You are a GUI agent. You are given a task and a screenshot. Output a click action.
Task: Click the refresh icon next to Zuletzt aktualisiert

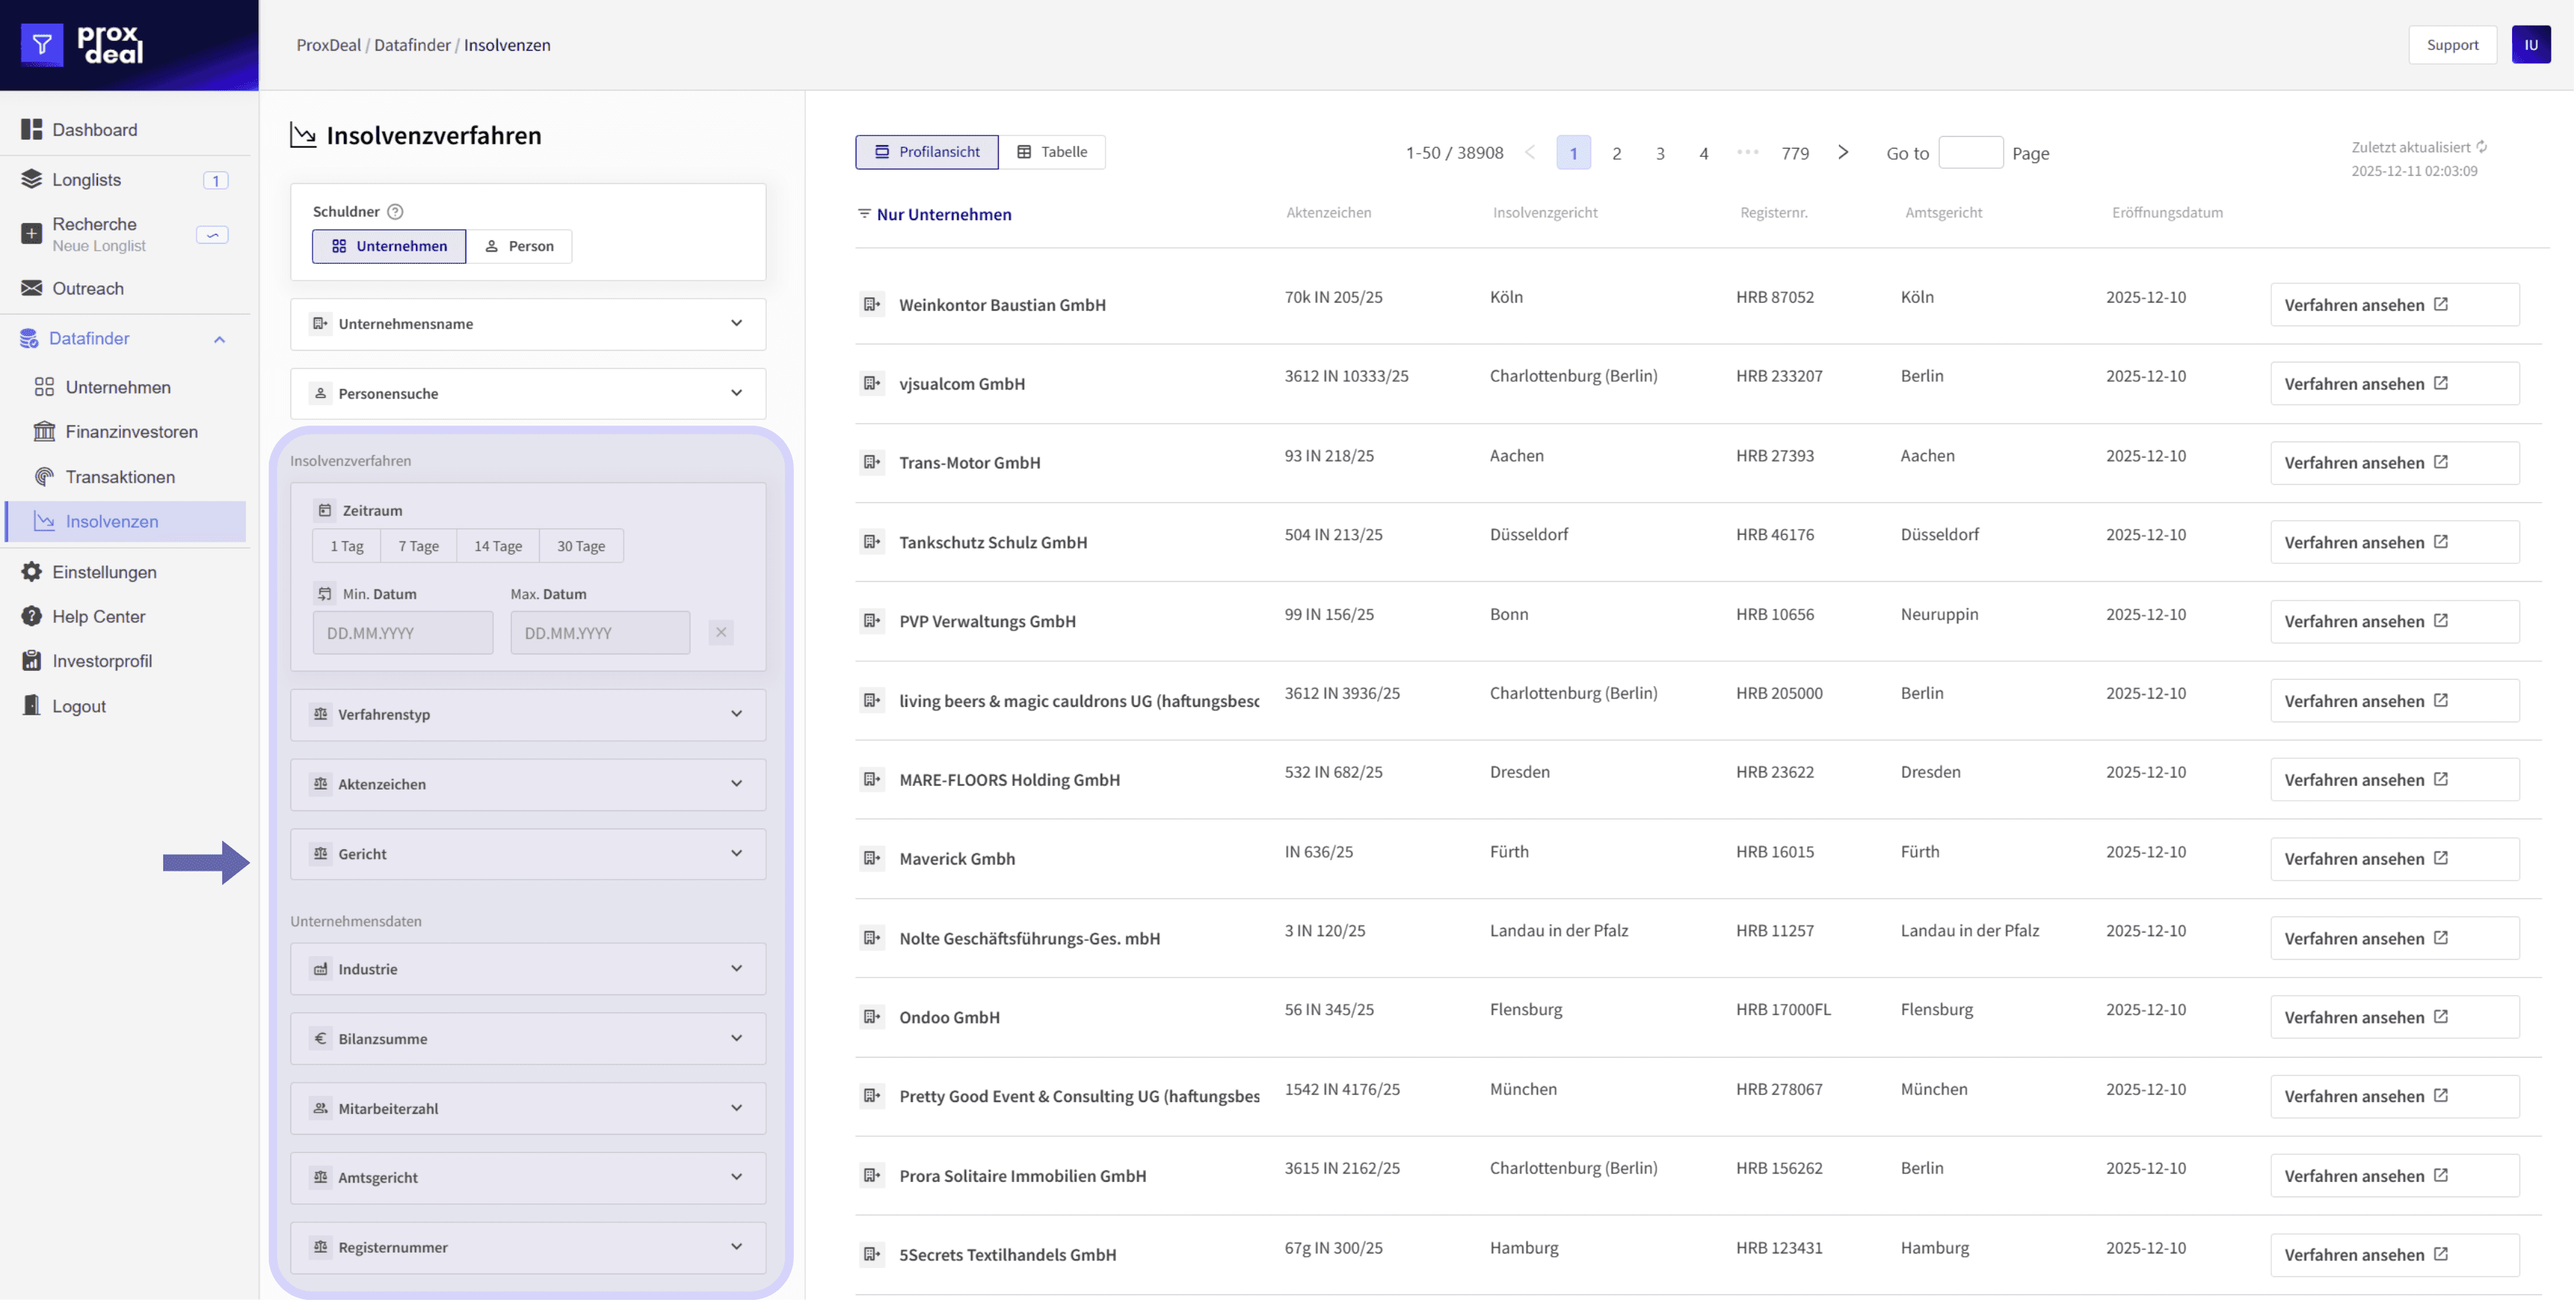click(x=2482, y=147)
